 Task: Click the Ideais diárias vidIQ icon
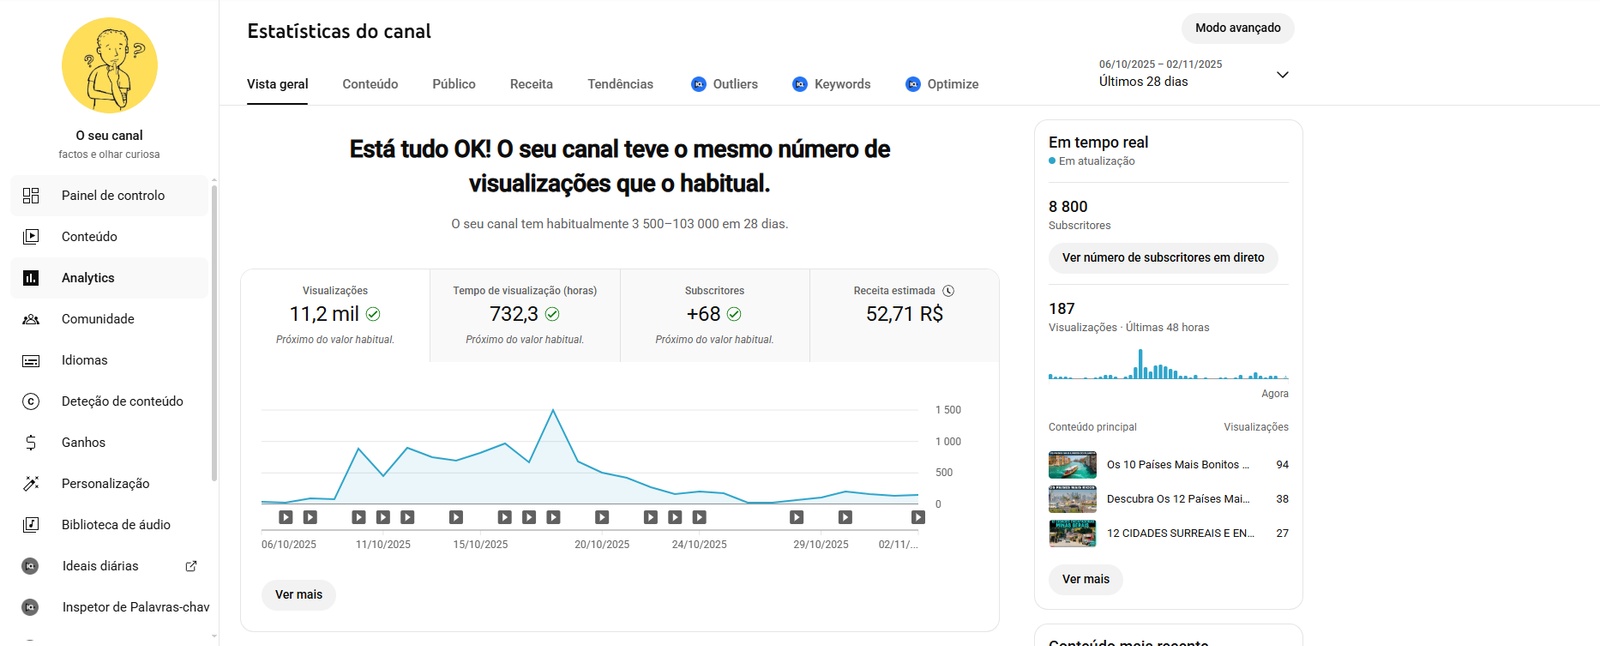31,566
